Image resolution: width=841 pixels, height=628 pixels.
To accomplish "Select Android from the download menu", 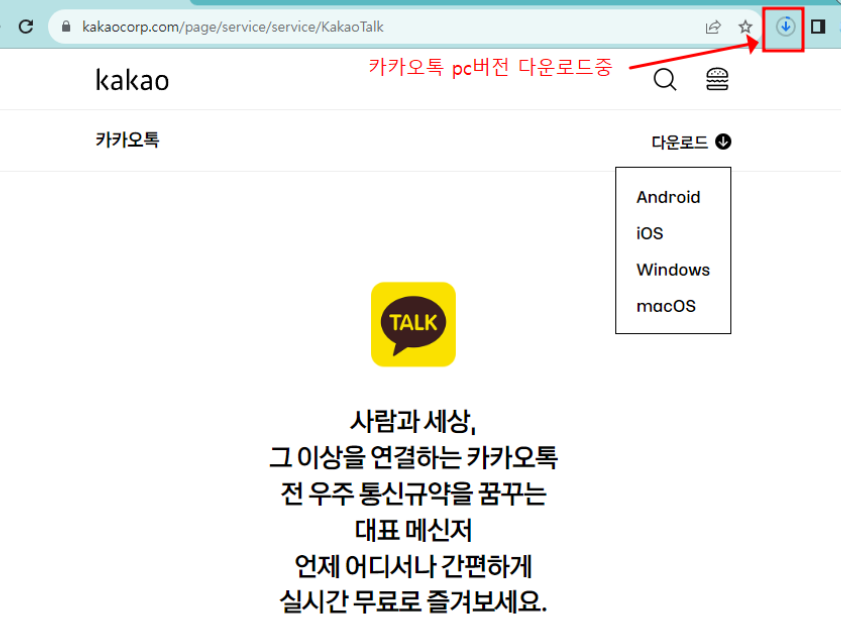I will 668,197.
